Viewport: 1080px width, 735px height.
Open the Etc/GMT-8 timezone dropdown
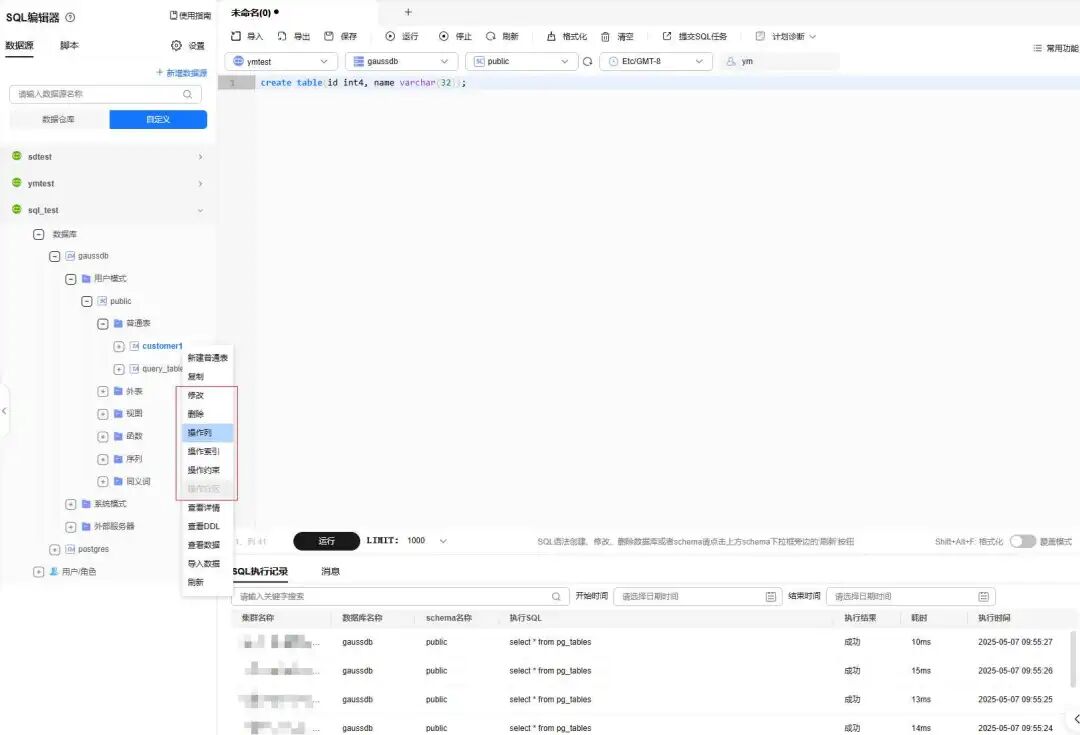click(656, 61)
